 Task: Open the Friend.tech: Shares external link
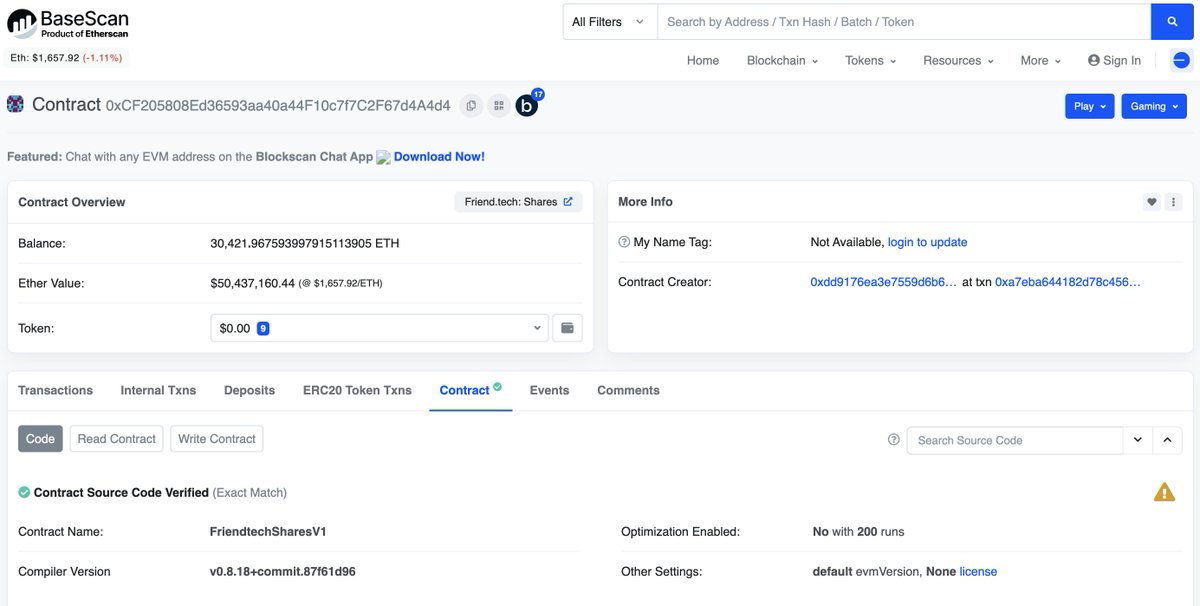[518, 202]
